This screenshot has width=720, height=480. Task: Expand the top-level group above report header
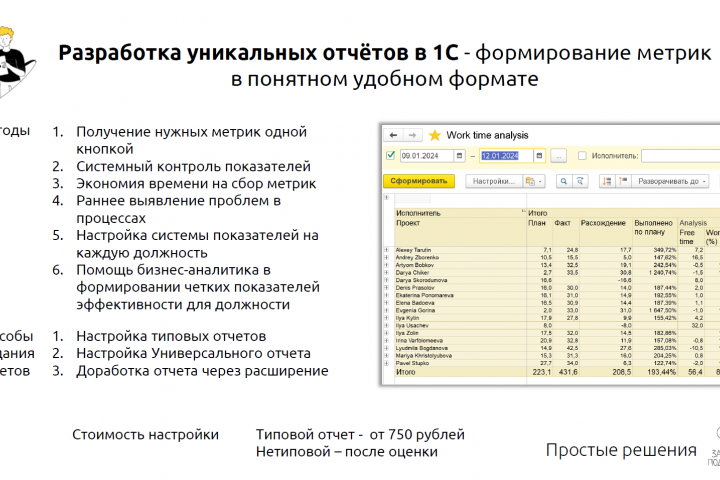pyautogui.click(x=386, y=198)
